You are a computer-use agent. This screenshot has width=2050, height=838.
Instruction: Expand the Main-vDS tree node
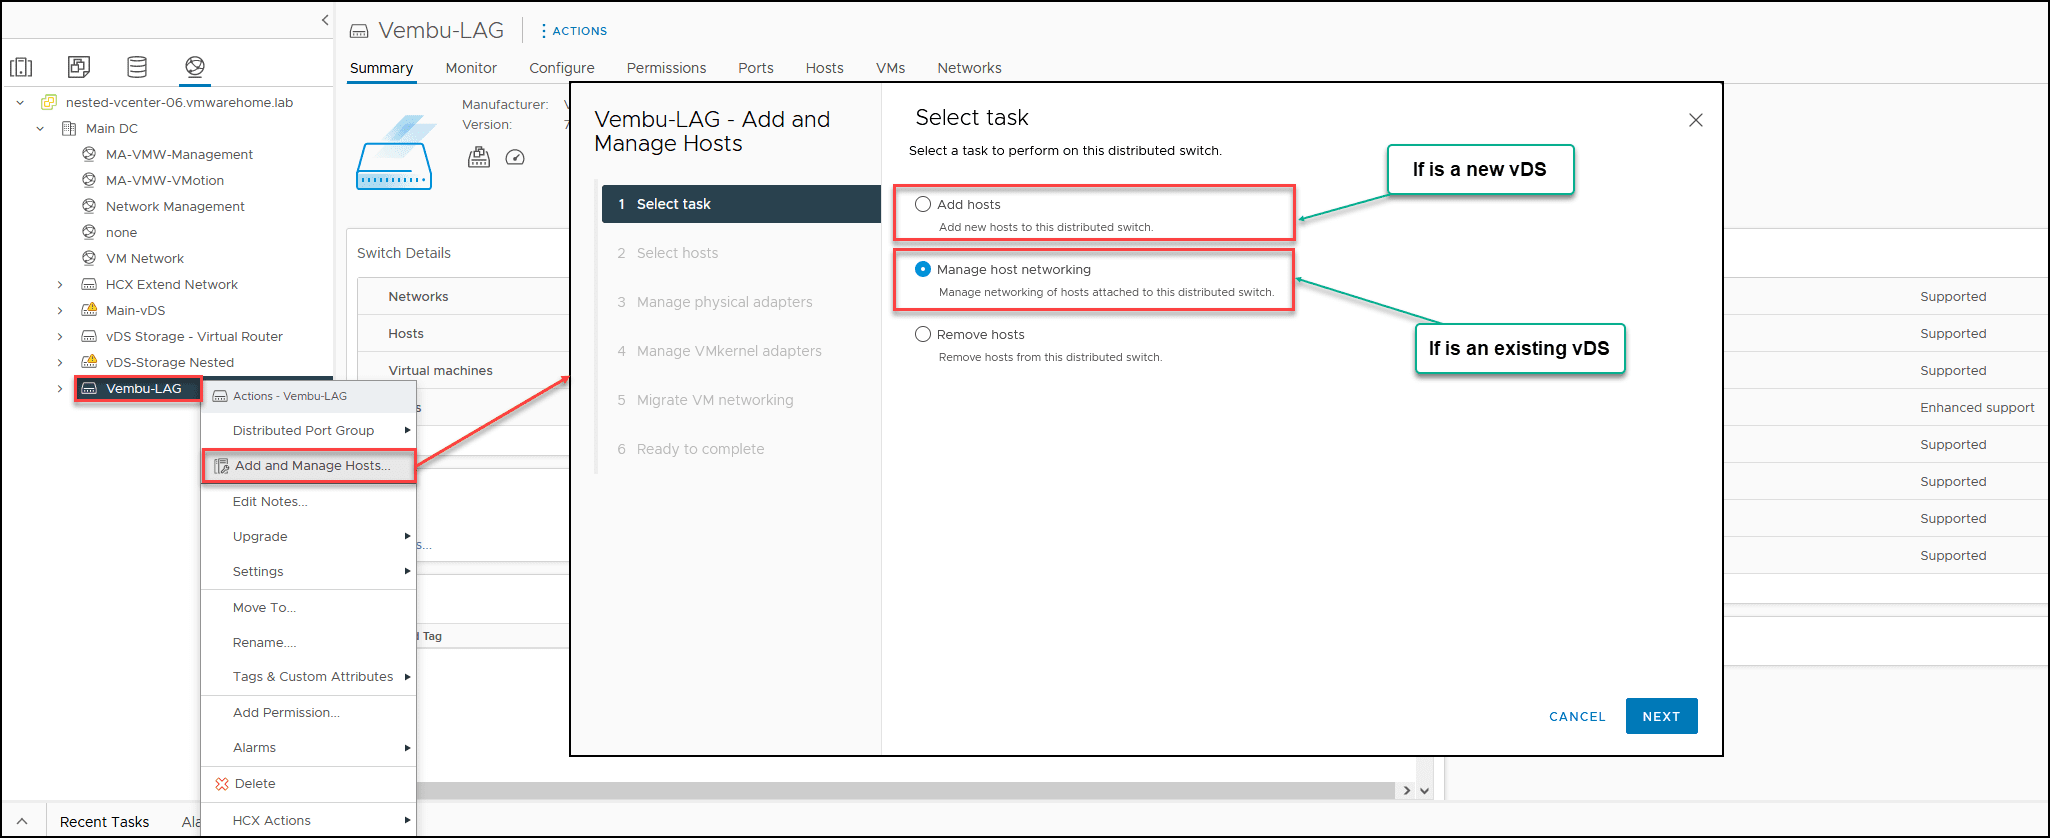[60, 310]
